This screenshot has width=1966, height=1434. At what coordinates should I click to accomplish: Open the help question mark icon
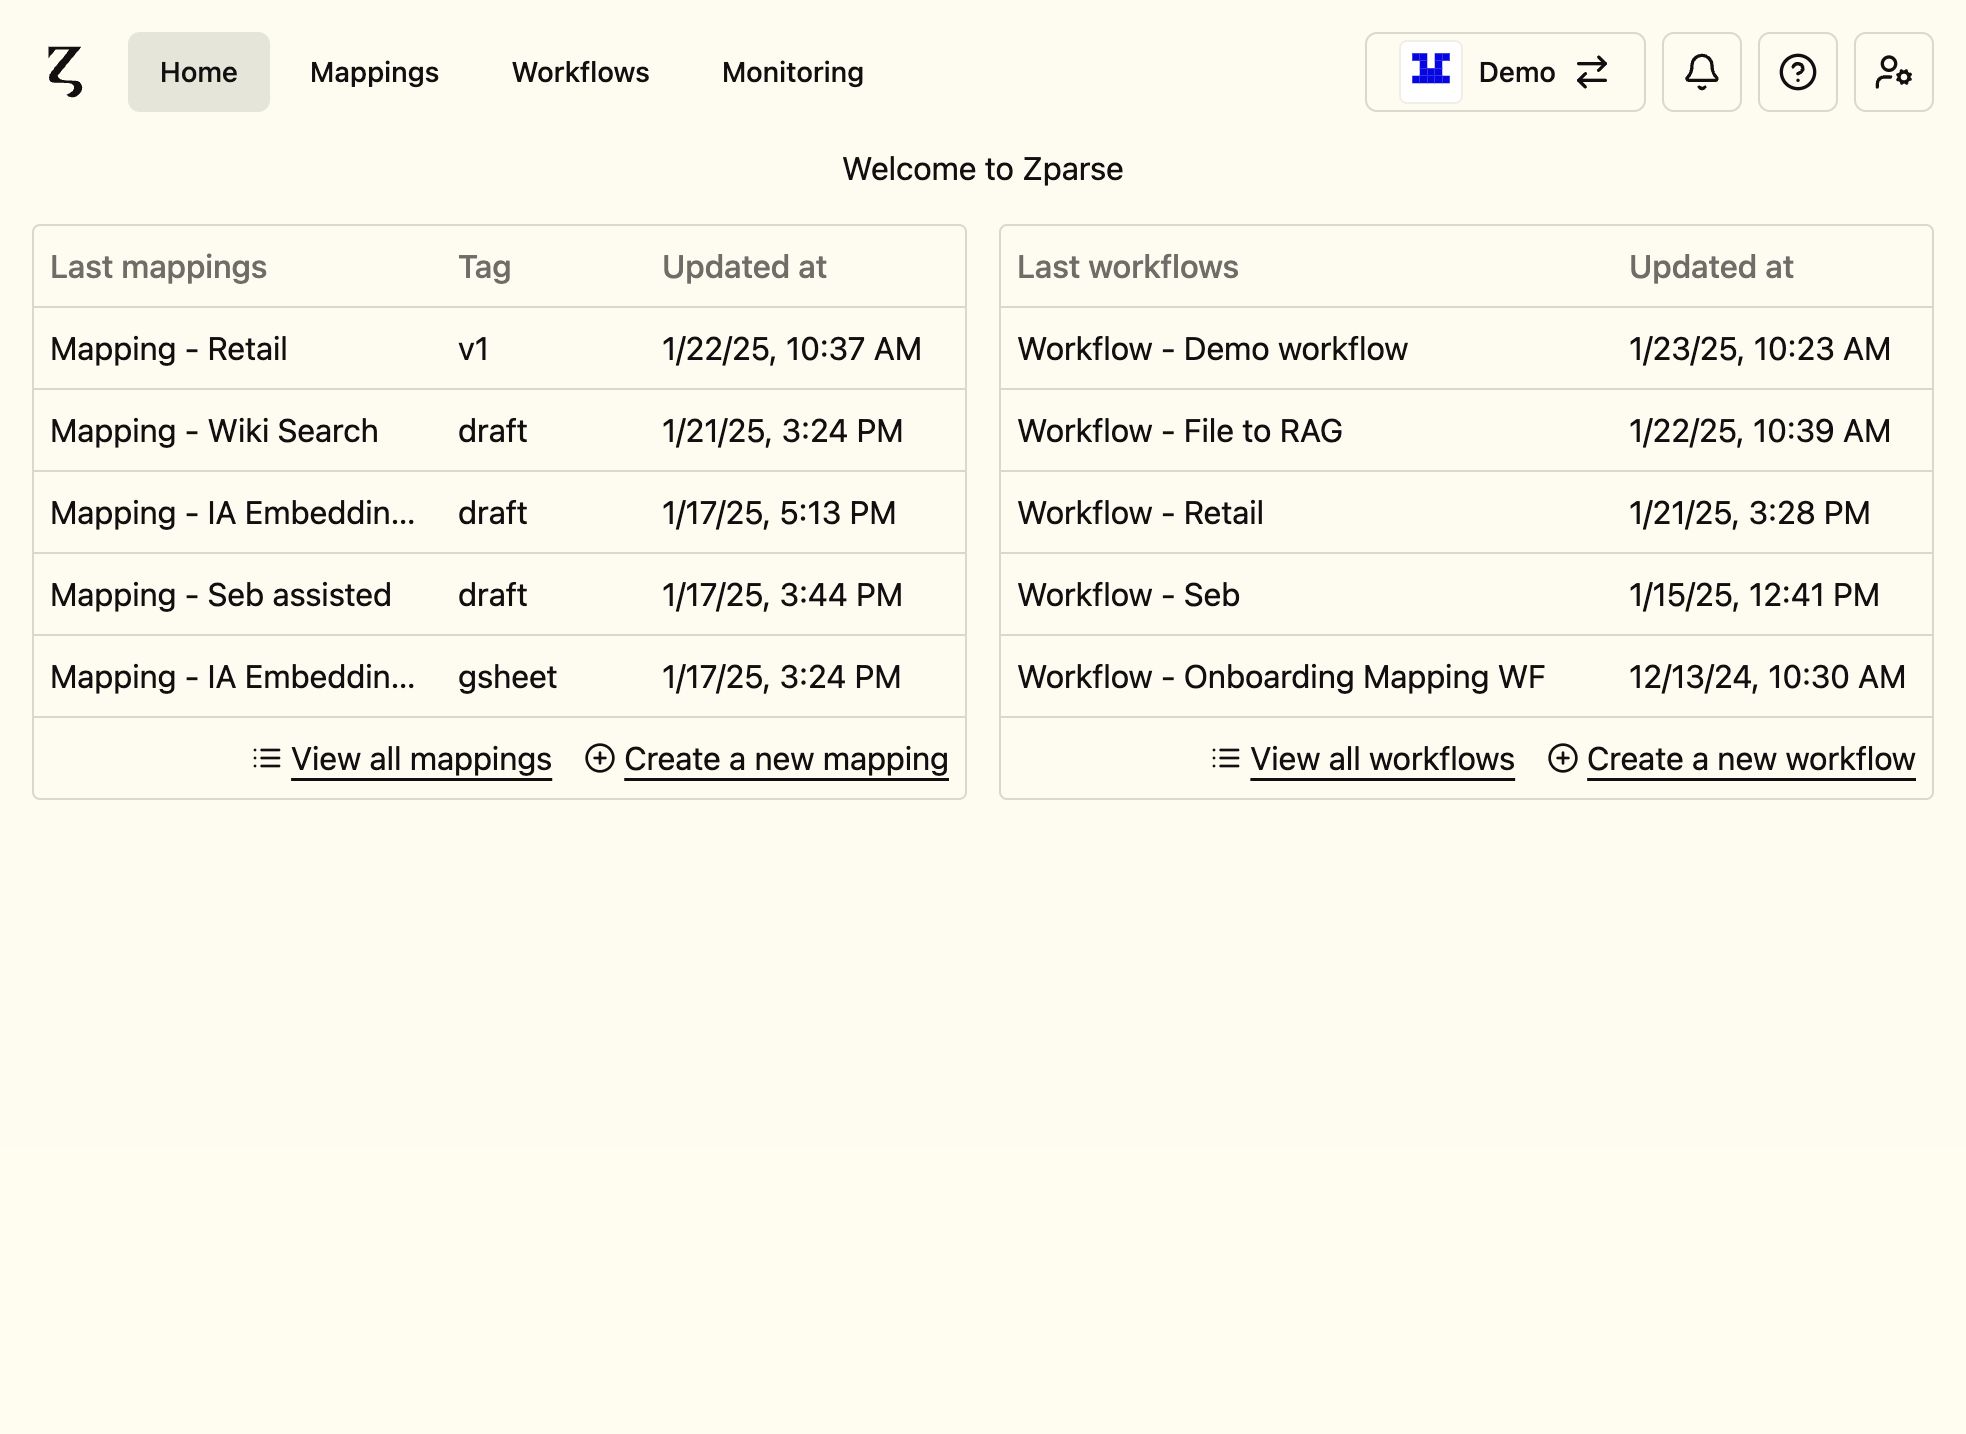pyautogui.click(x=1797, y=72)
